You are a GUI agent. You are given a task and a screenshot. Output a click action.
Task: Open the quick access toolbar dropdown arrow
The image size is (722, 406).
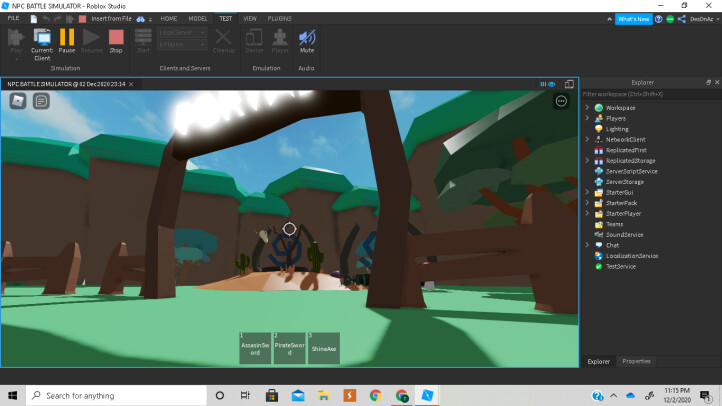[151, 19]
